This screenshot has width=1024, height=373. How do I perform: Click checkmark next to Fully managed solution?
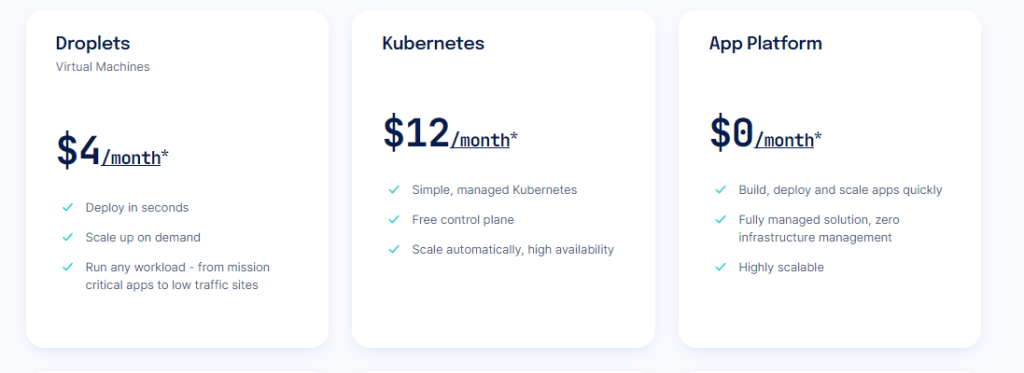pyautogui.click(x=720, y=219)
